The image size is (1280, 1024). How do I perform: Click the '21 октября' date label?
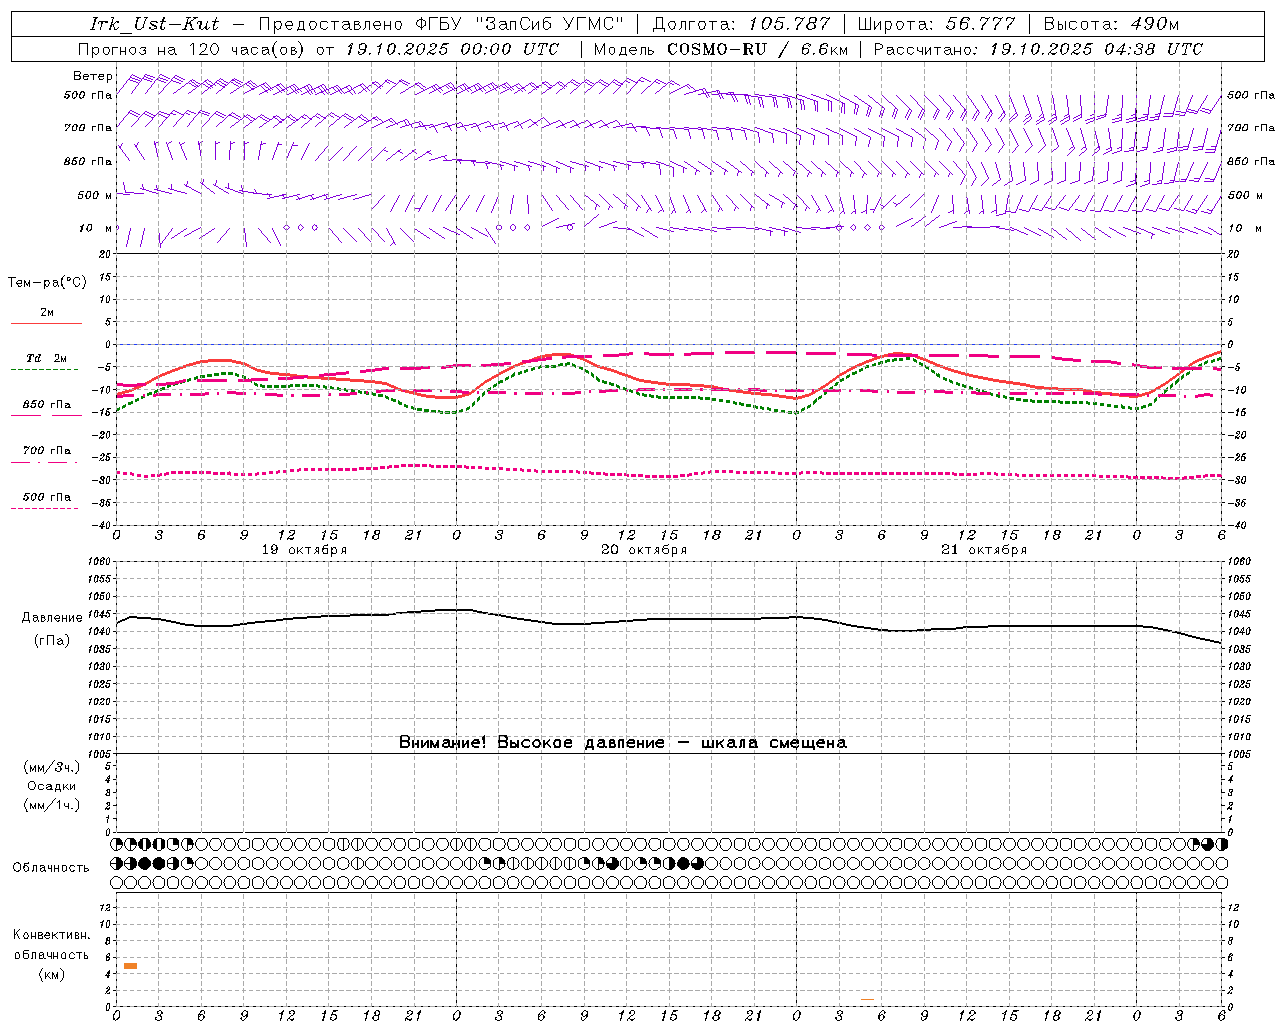click(x=984, y=550)
